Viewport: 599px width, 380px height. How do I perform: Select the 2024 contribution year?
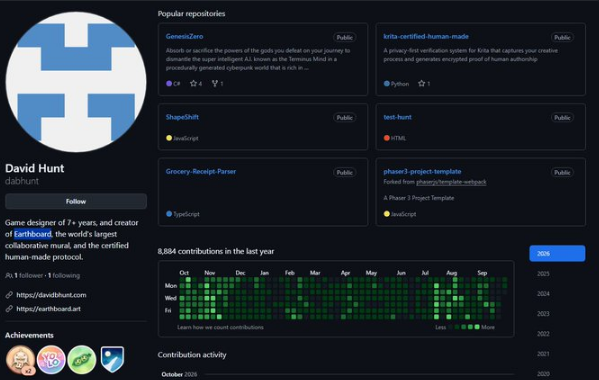[543, 294]
